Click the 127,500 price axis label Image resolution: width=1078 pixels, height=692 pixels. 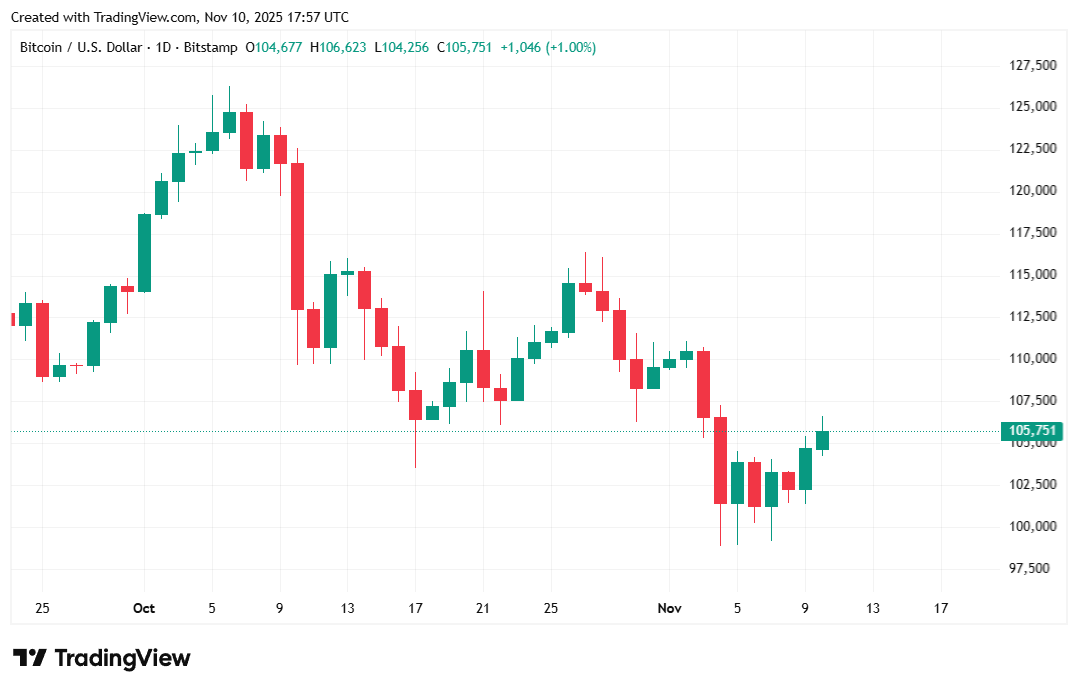[x=1030, y=66]
